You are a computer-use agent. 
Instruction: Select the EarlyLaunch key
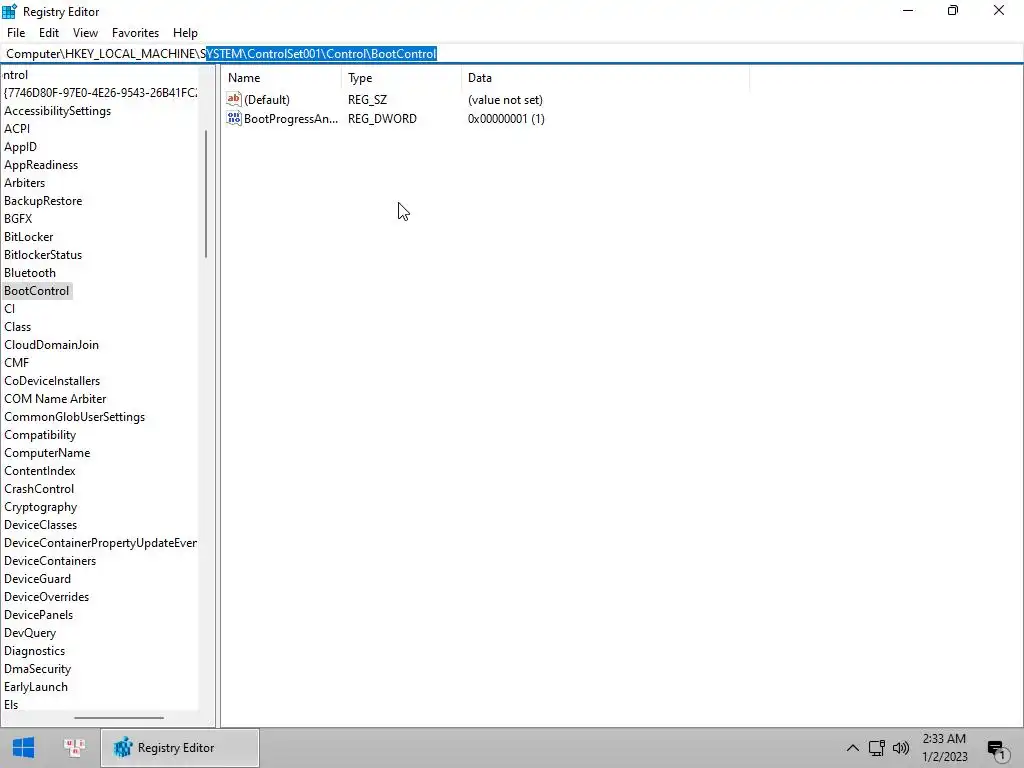point(36,687)
